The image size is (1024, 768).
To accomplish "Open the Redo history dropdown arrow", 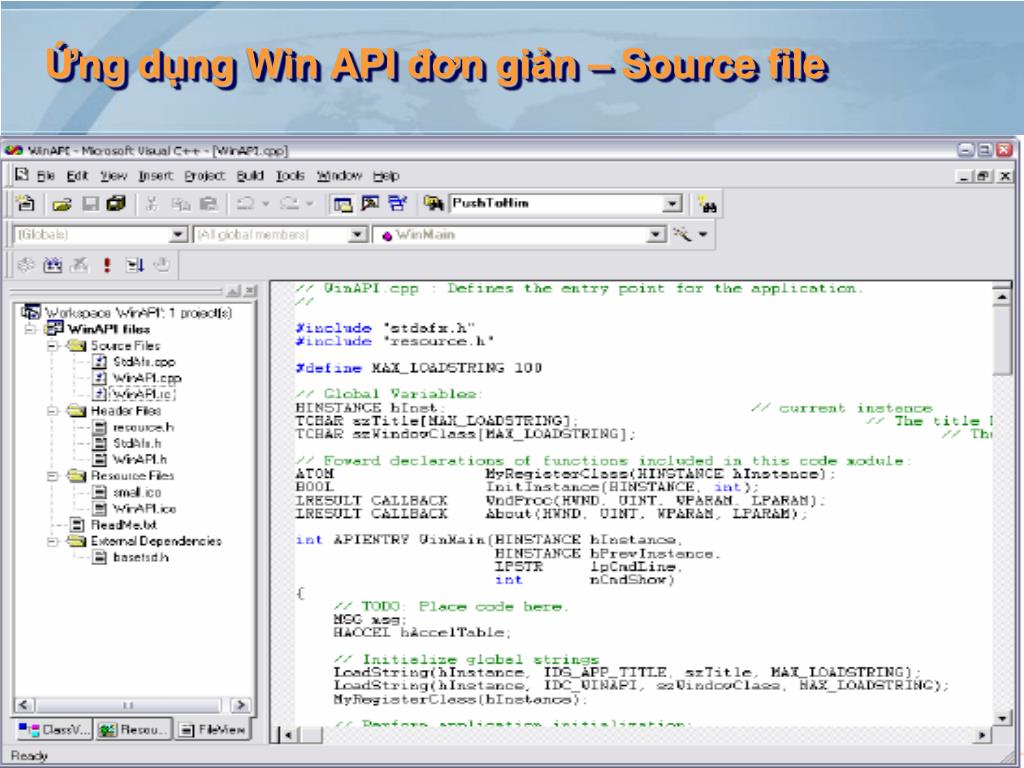I will [x=310, y=204].
